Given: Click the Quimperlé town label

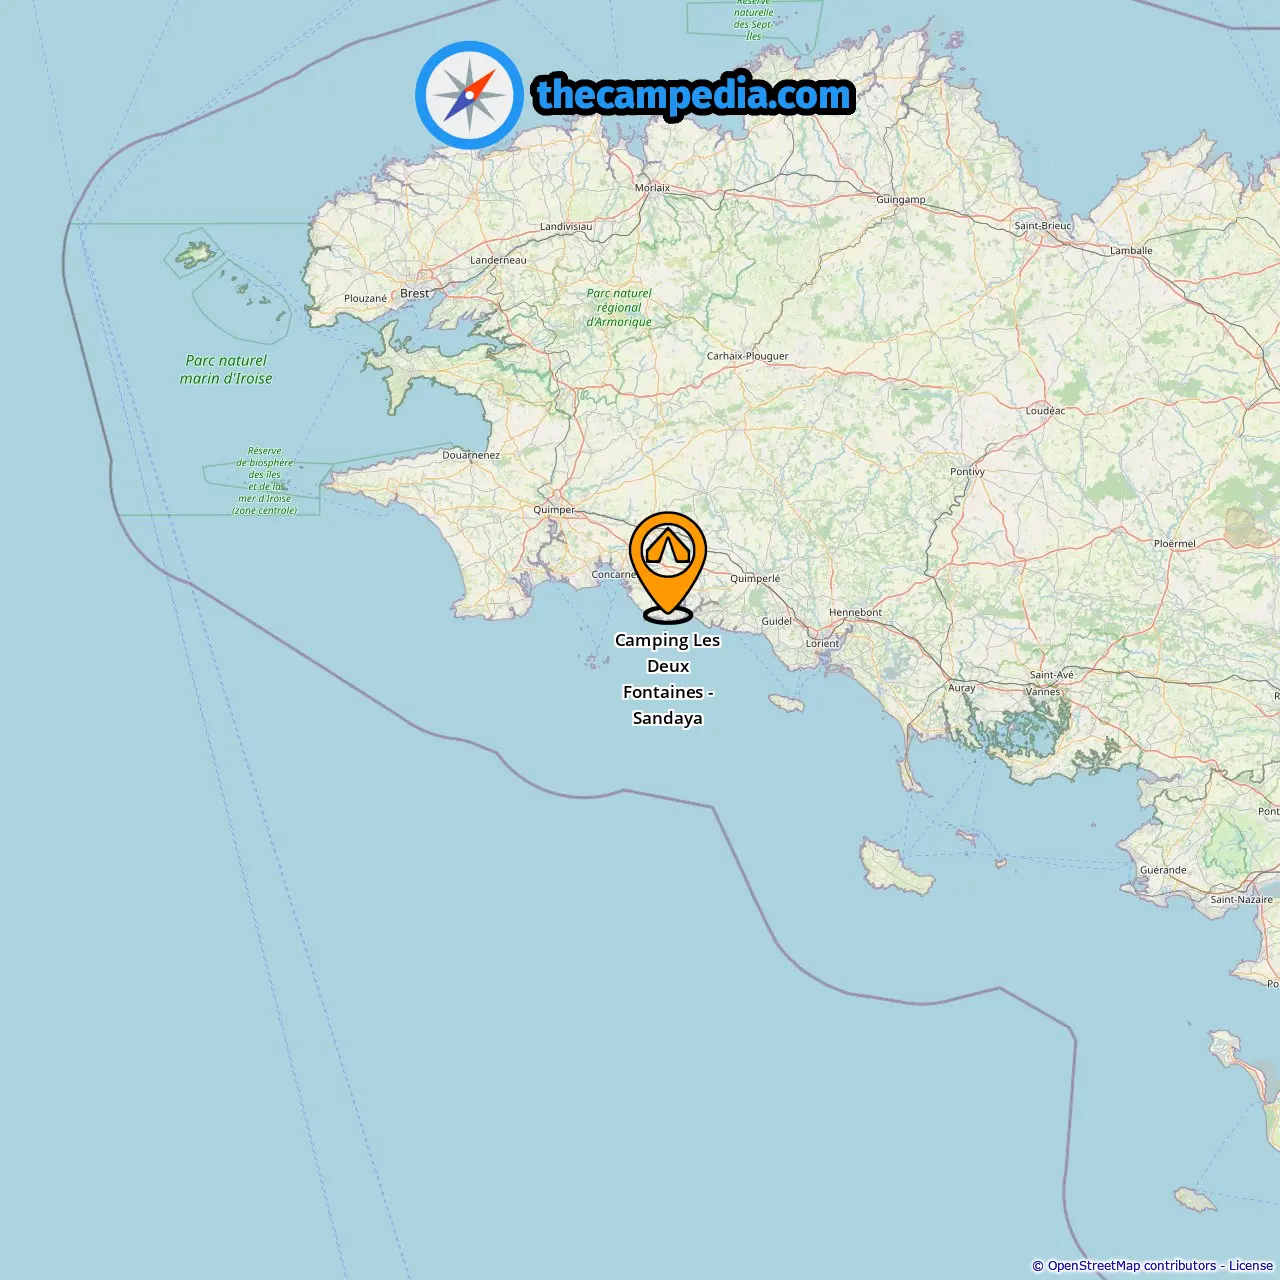Looking at the screenshot, I should [755, 578].
